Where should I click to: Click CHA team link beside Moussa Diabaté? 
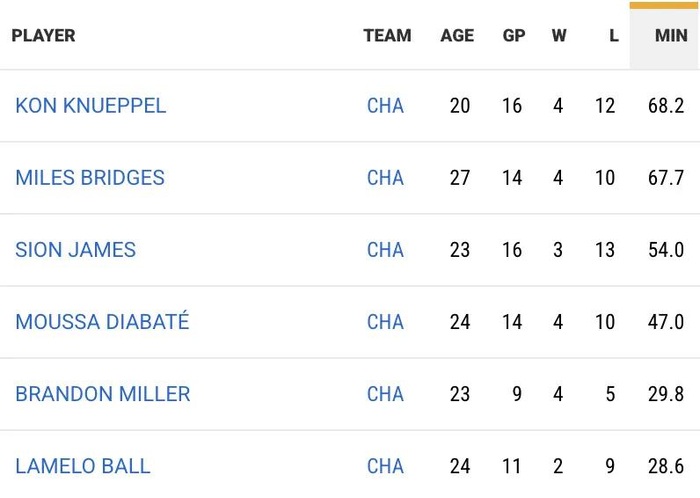(x=385, y=322)
